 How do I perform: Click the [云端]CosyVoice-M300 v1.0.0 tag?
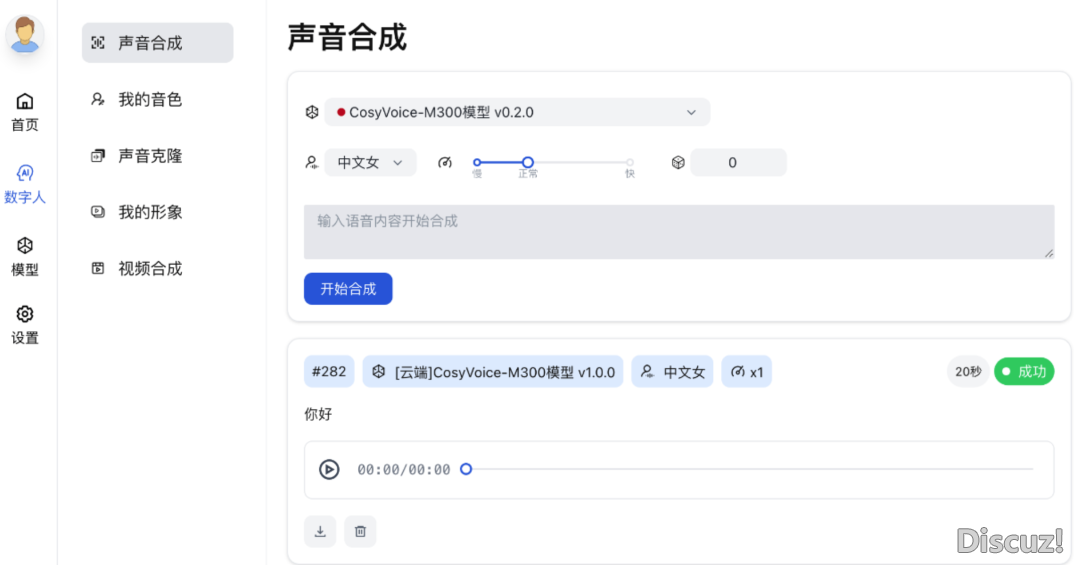(493, 372)
